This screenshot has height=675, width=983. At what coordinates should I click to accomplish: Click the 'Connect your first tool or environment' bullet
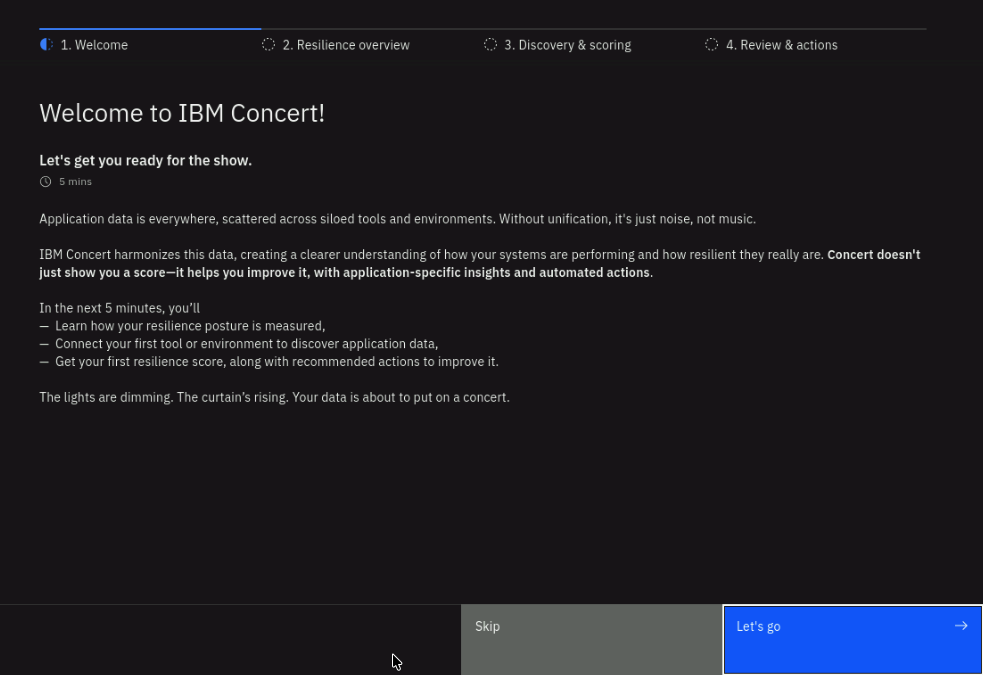[x=246, y=344]
